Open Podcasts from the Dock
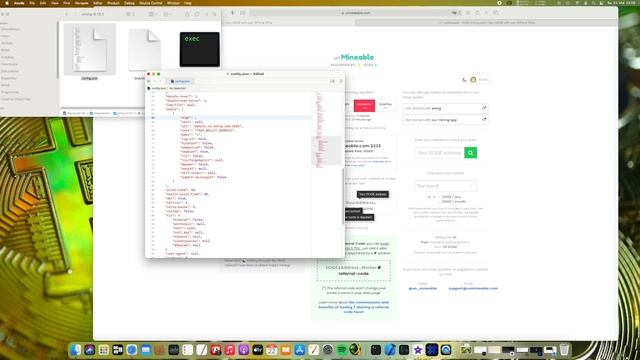This screenshot has width=640, height=360. tap(244, 350)
